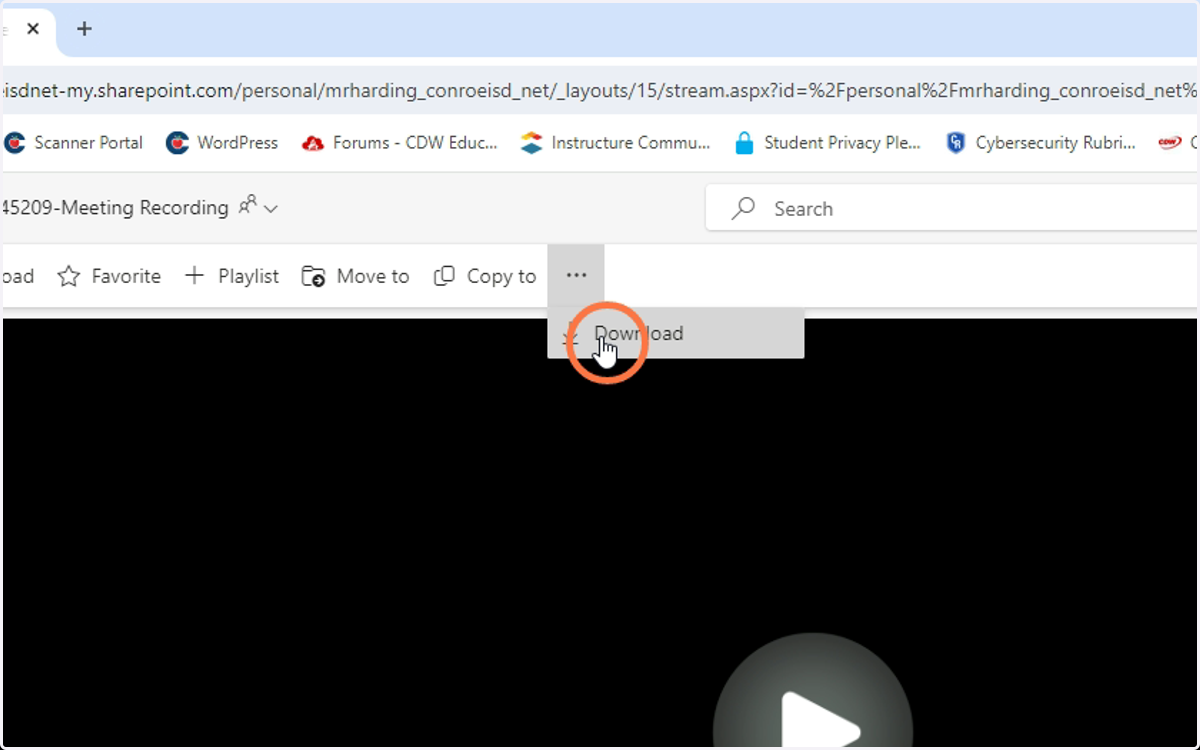Image resolution: width=1200 pixels, height=750 pixels.
Task: Mark the recording as Favorite
Action: pos(109,276)
